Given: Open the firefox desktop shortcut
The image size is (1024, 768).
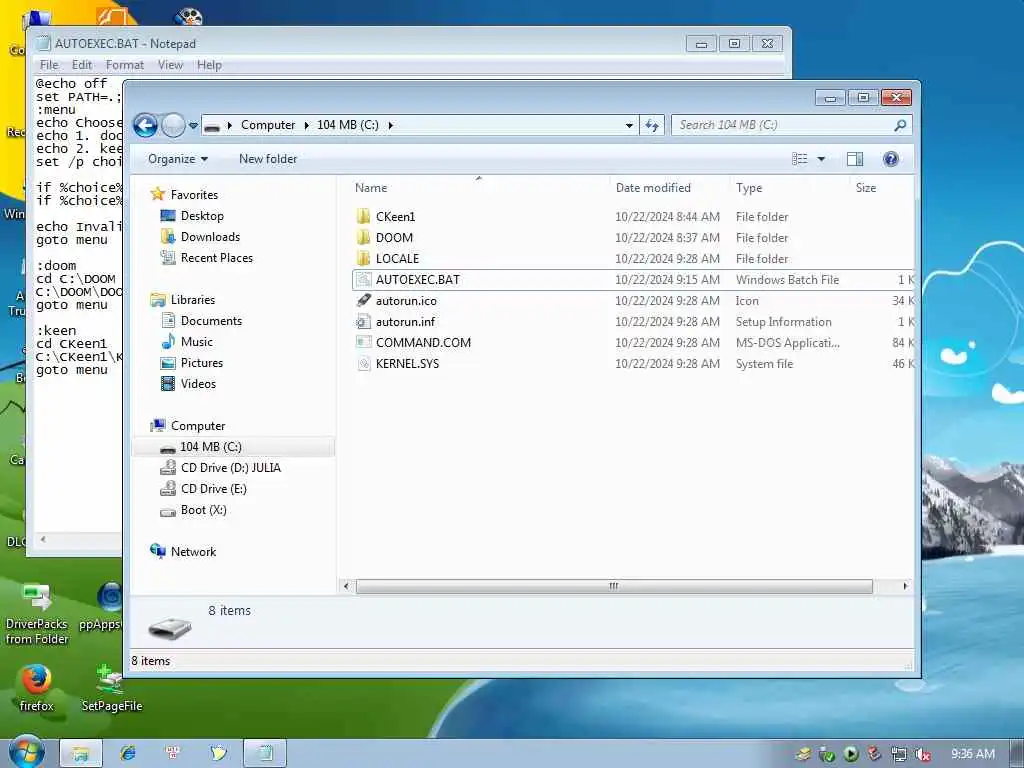Looking at the screenshot, I should tap(36, 687).
